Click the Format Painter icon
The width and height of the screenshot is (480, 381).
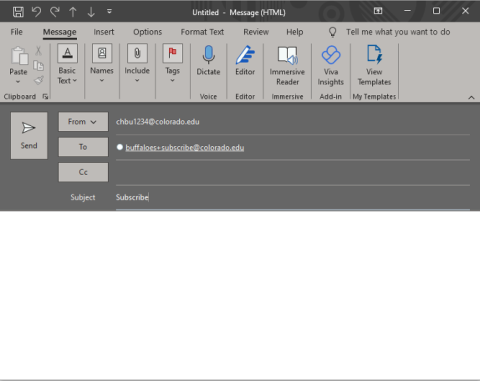pyautogui.click(x=39, y=80)
